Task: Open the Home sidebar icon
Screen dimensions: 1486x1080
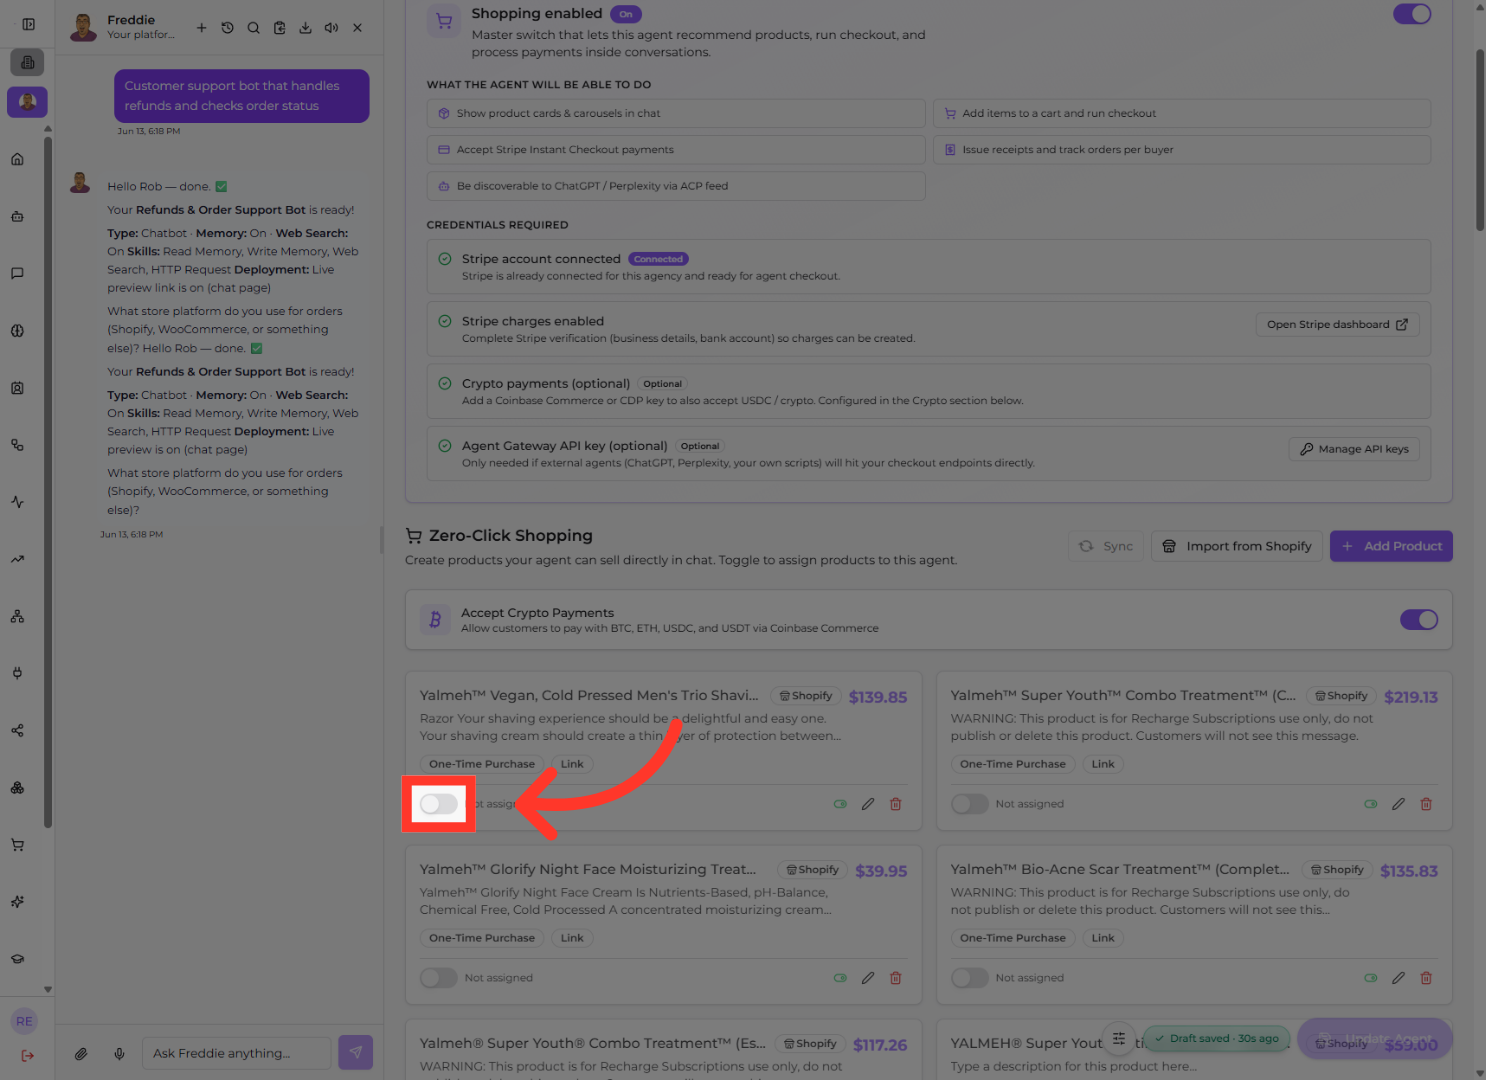Action: click(17, 159)
